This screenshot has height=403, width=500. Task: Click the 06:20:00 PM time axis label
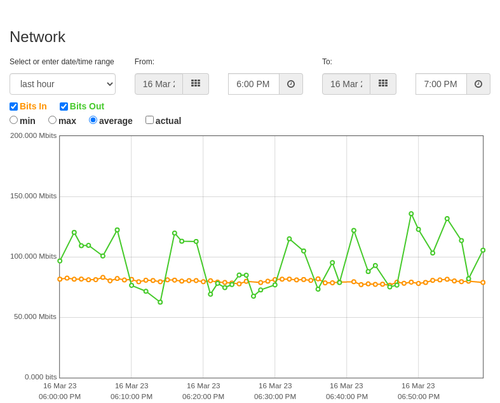(203, 397)
